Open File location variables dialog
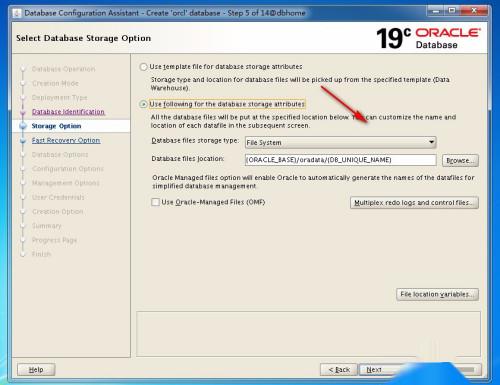This screenshot has width=500, height=385. coord(437,294)
